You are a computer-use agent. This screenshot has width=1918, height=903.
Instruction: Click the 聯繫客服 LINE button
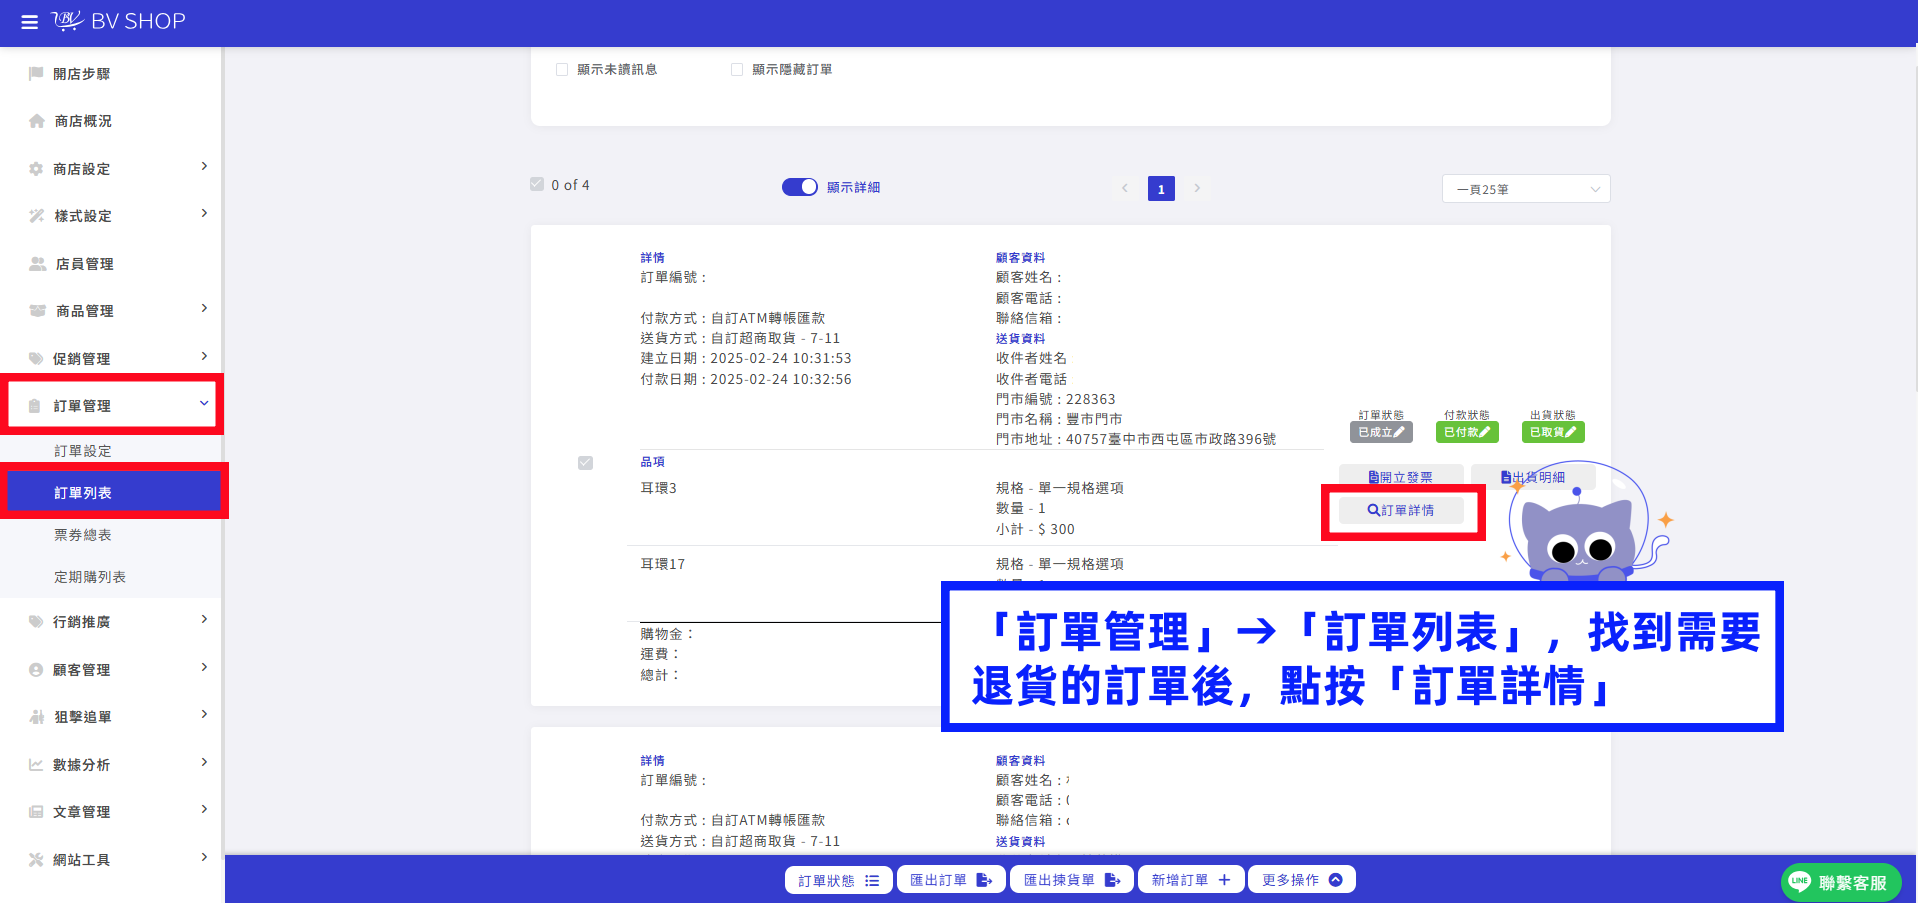tap(1840, 883)
